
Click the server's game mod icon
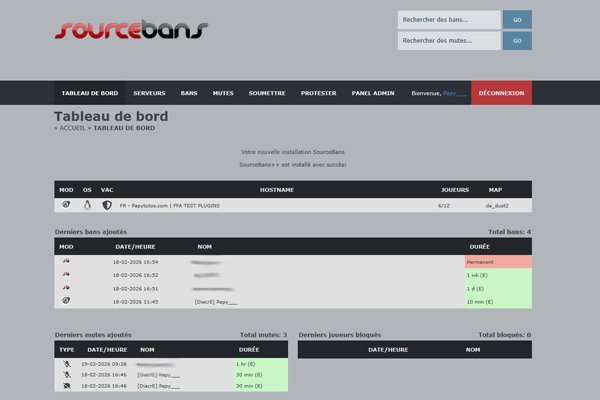pyautogui.click(x=66, y=205)
